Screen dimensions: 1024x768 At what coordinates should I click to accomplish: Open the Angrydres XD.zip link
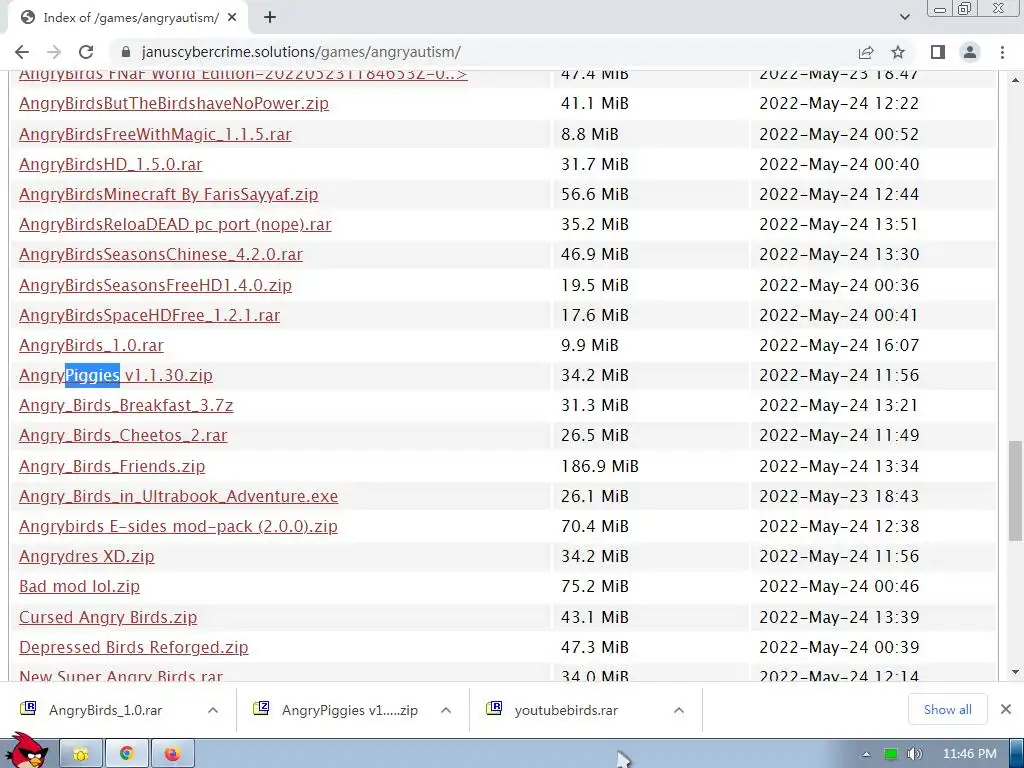tap(86, 556)
